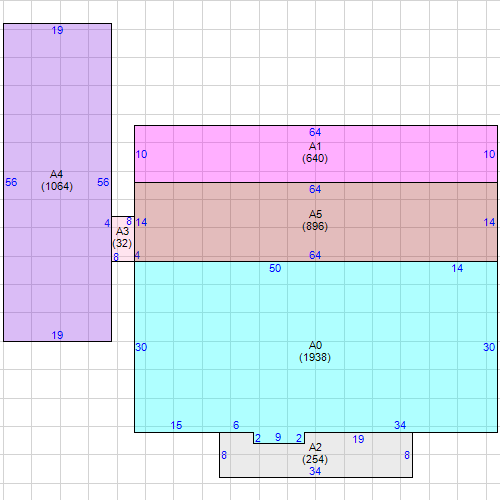Click the right 14 dimension of A5
500x500 pixels.
[x=489, y=222]
